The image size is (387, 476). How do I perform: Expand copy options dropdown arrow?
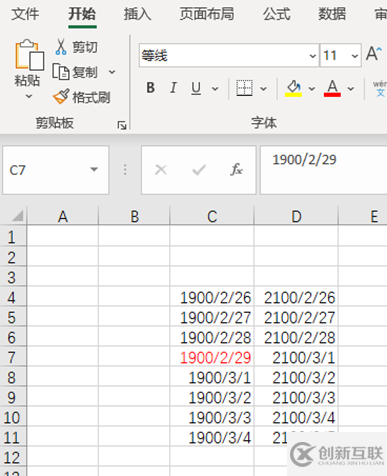point(112,72)
